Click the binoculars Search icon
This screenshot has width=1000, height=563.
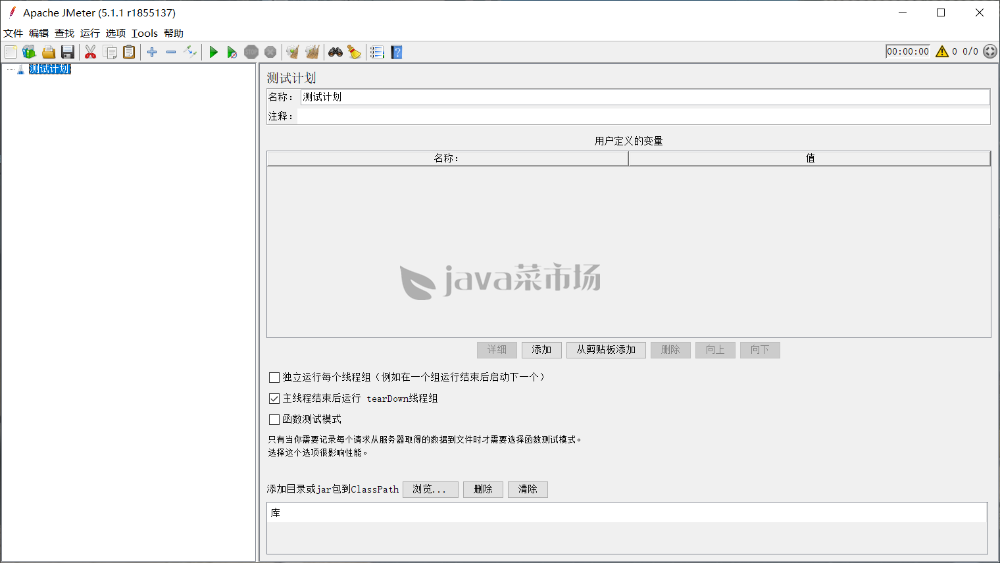pos(335,52)
